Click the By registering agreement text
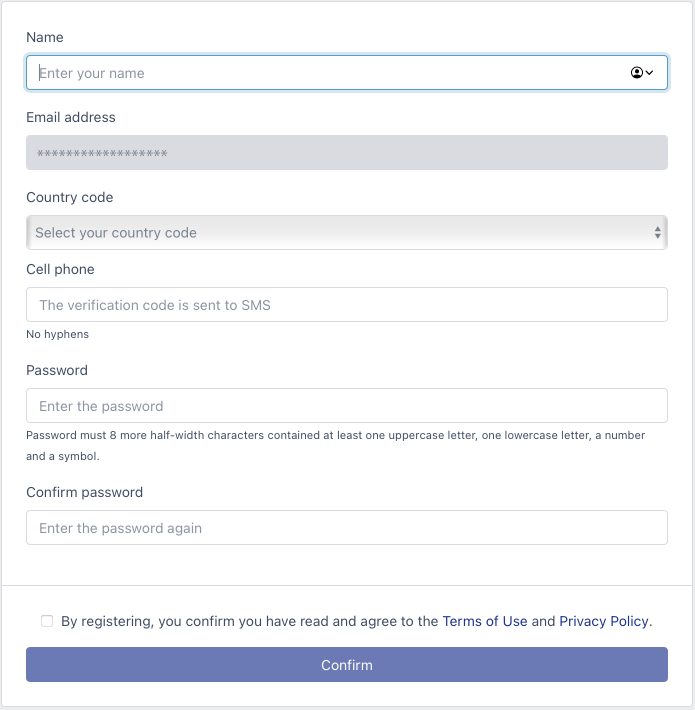Screen dimensions: 695x710 pyautogui.click(x=357, y=621)
